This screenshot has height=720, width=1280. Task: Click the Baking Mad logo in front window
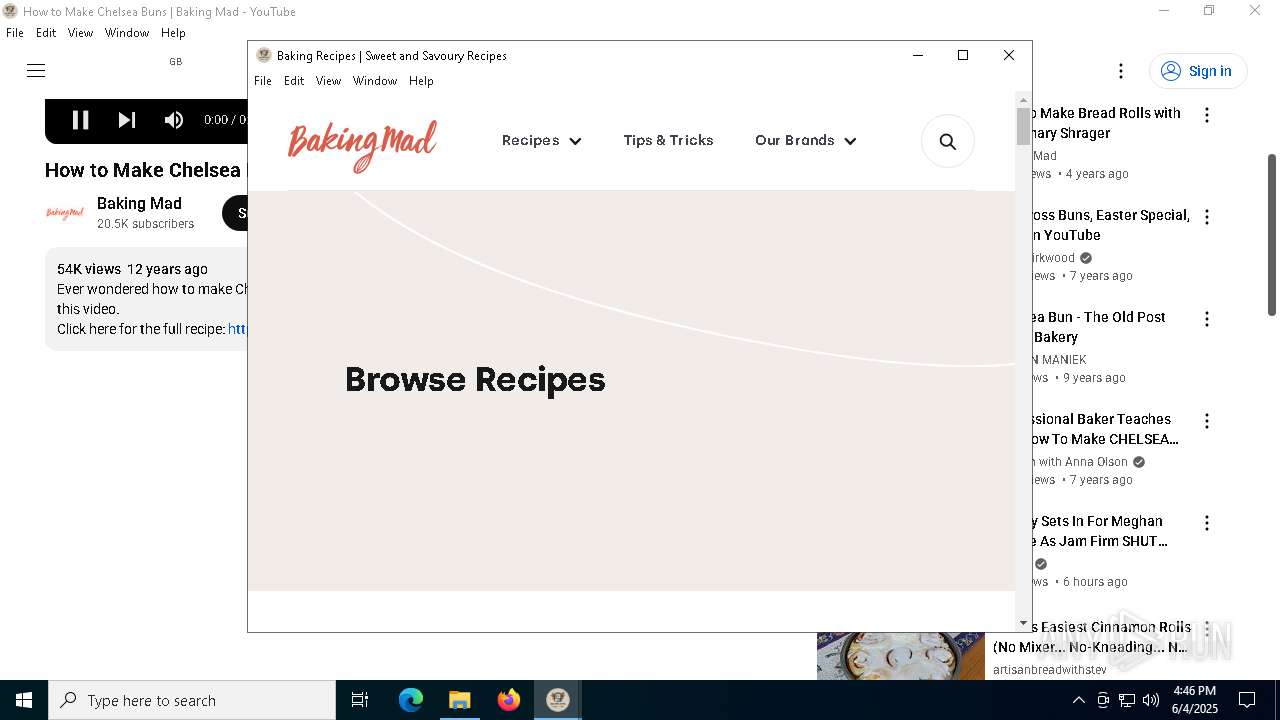click(362, 146)
